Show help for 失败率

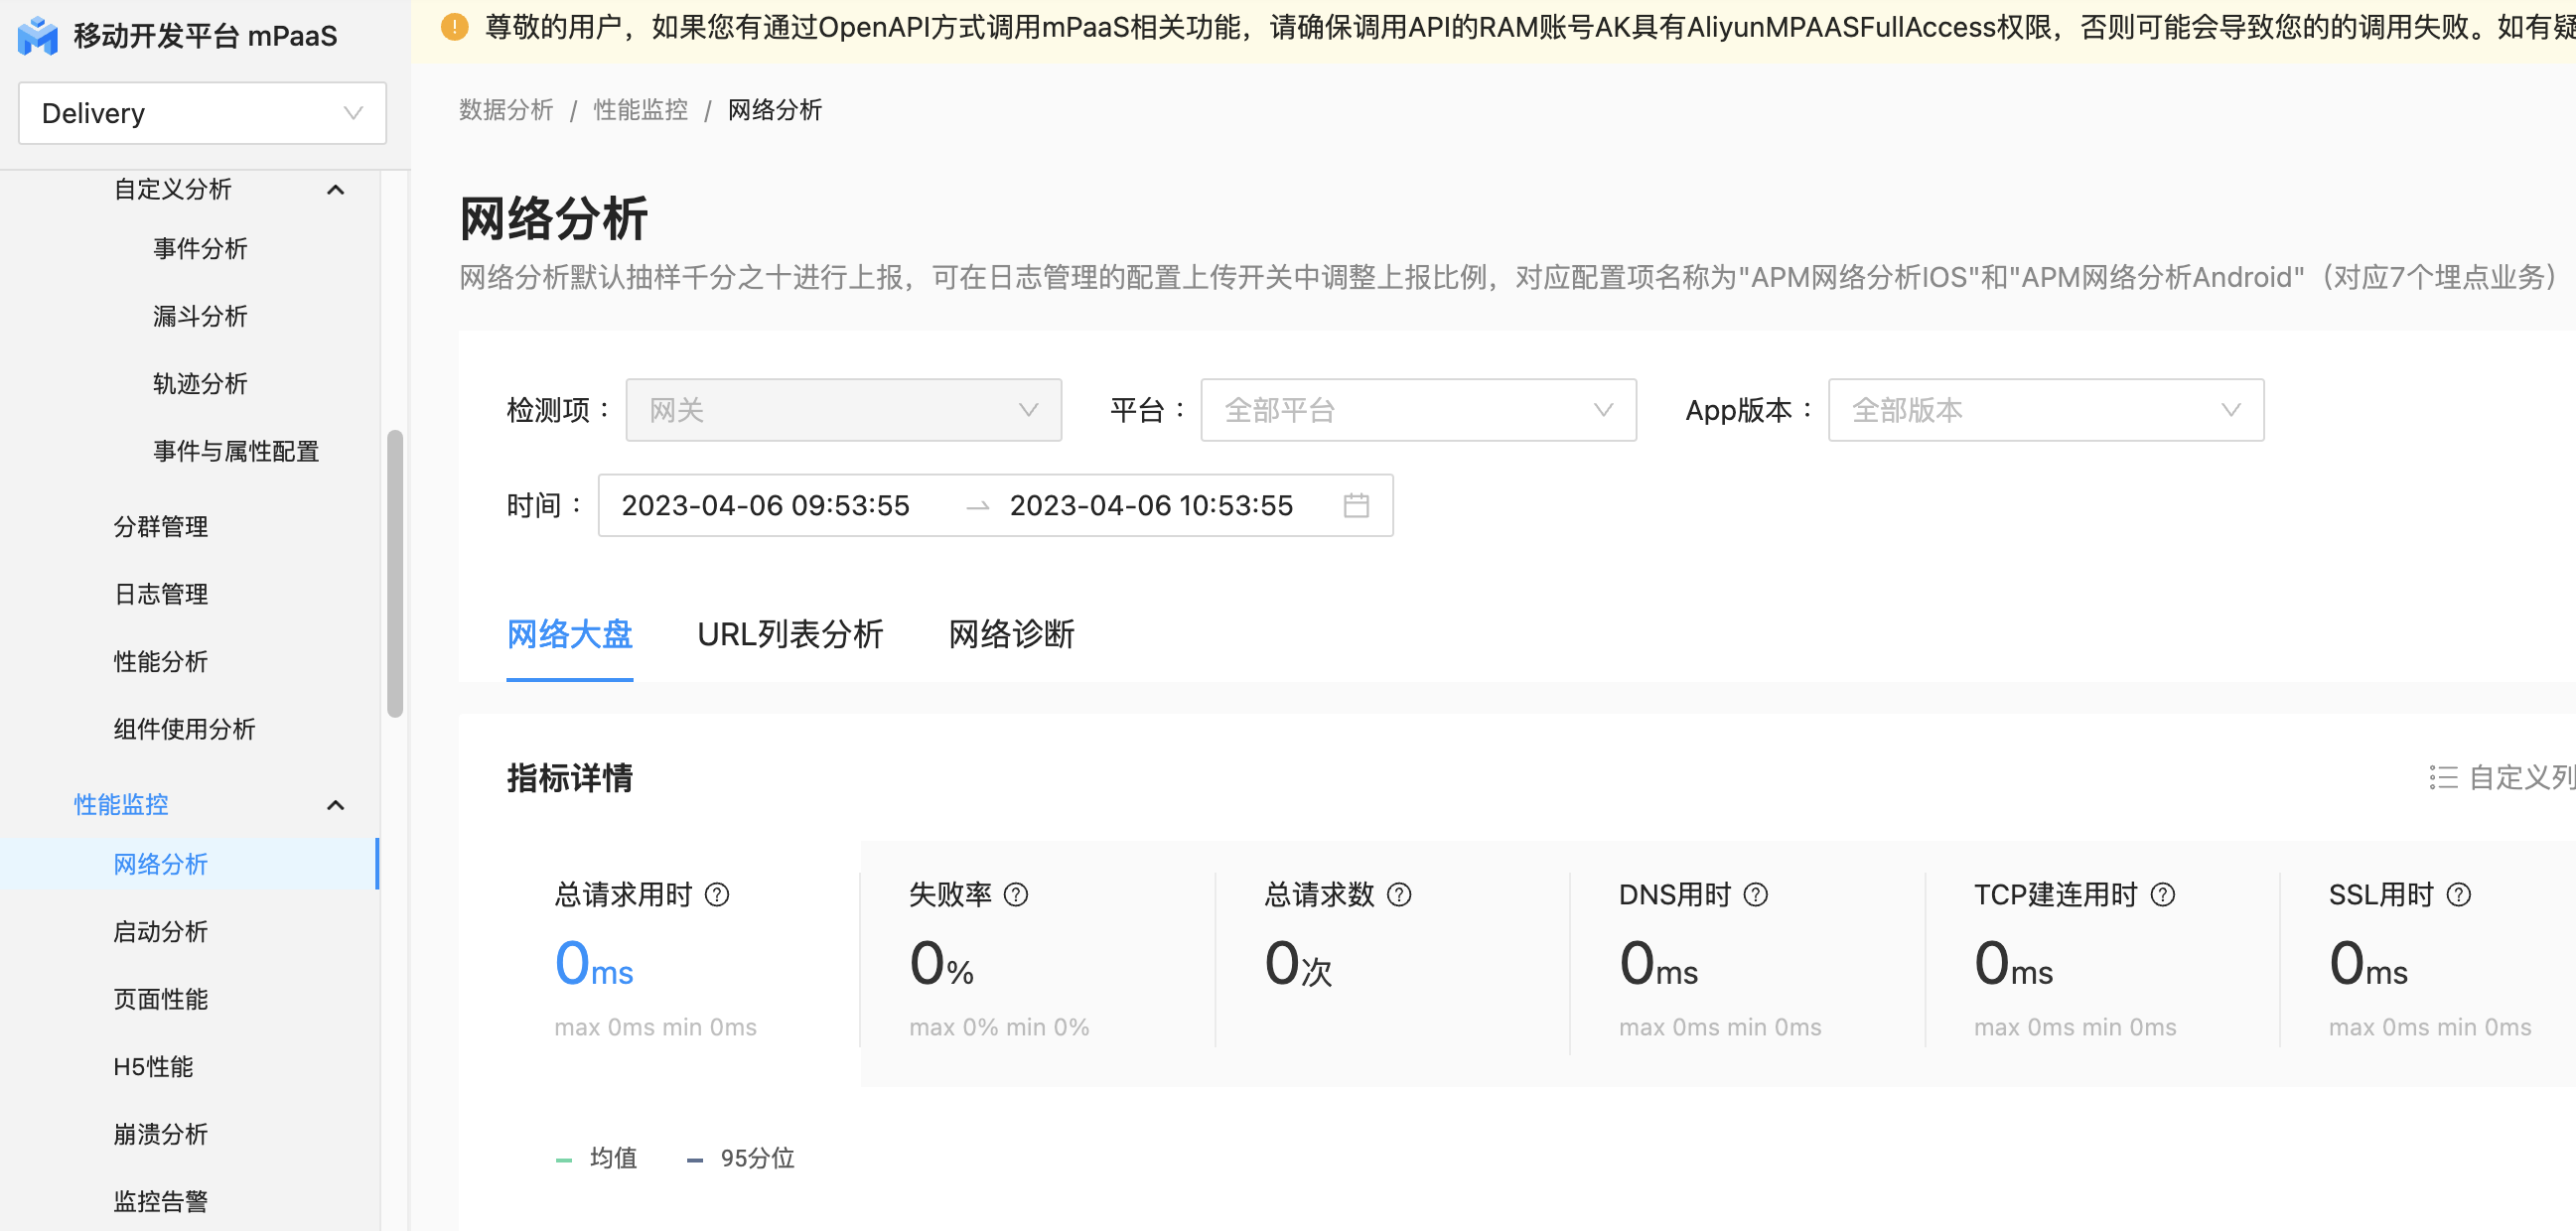coord(1016,894)
